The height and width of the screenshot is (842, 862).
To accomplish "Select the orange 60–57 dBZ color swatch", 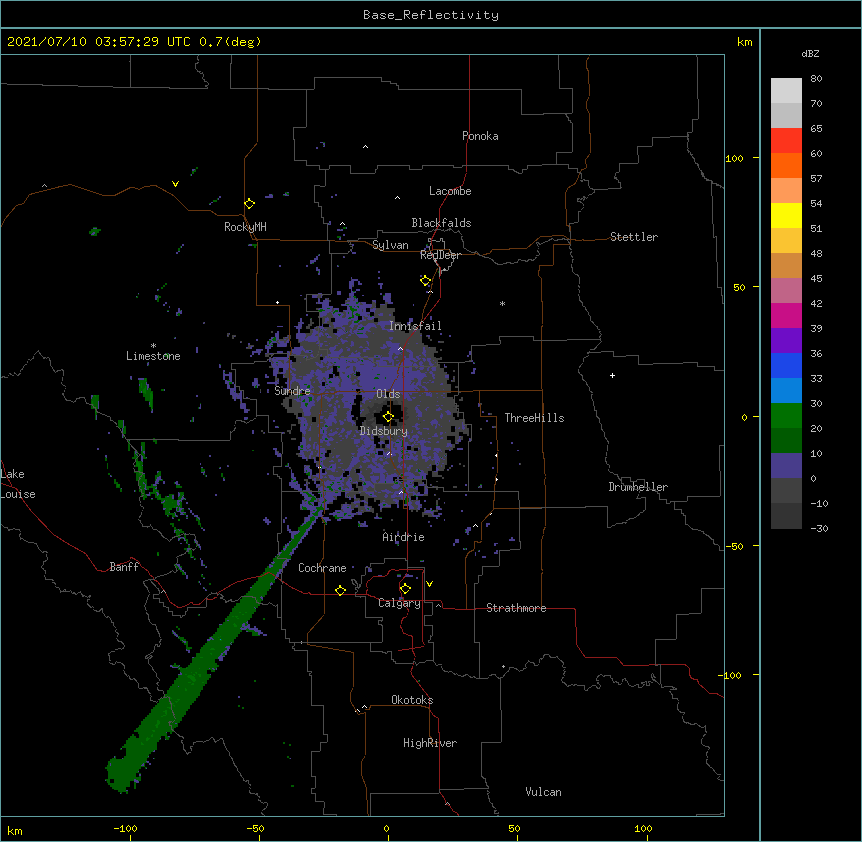I will (786, 165).
